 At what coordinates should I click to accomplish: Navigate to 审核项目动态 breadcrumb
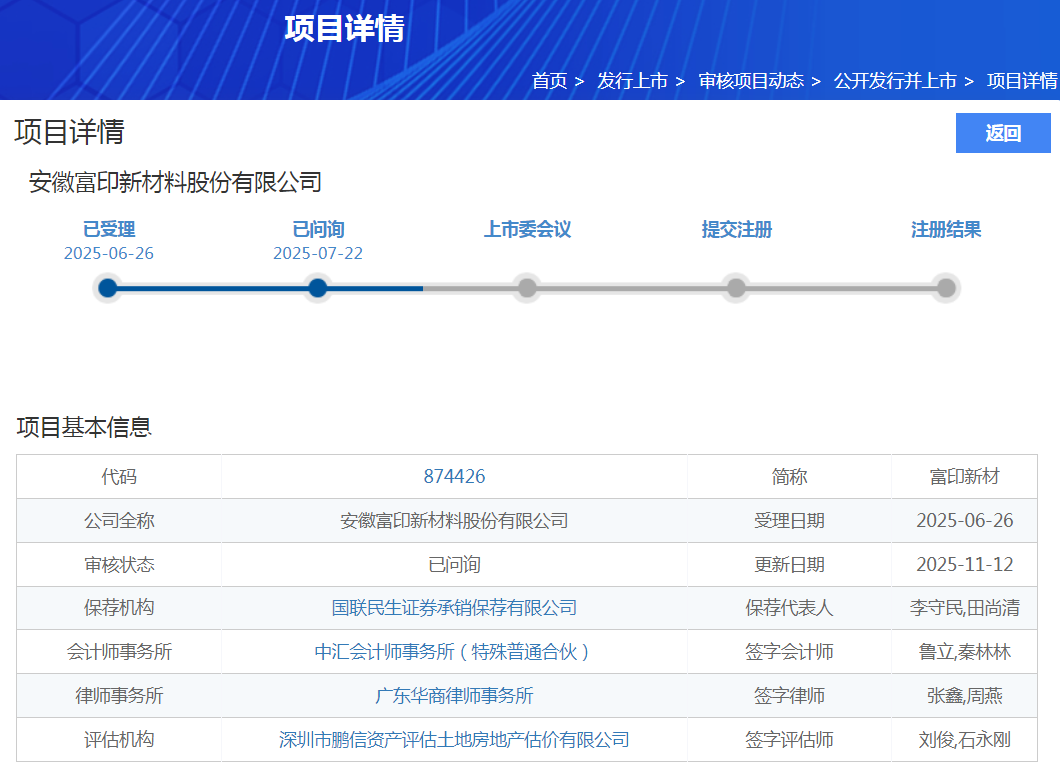751,81
